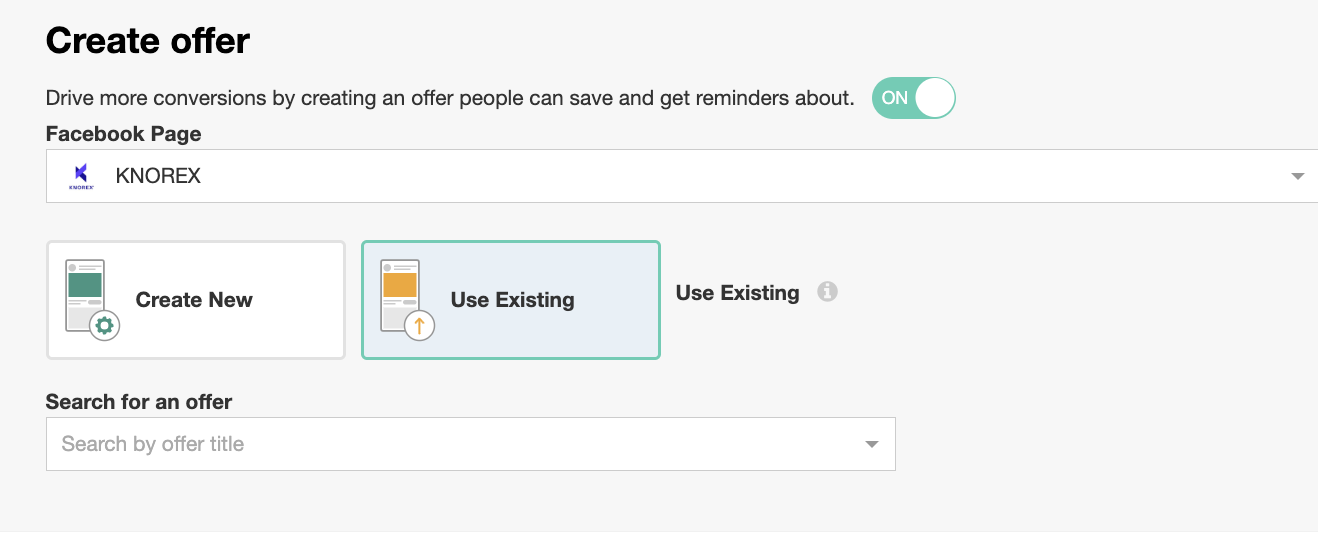Click the Facebook Page field label
The height and width of the screenshot is (536, 1318).
click(123, 134)
